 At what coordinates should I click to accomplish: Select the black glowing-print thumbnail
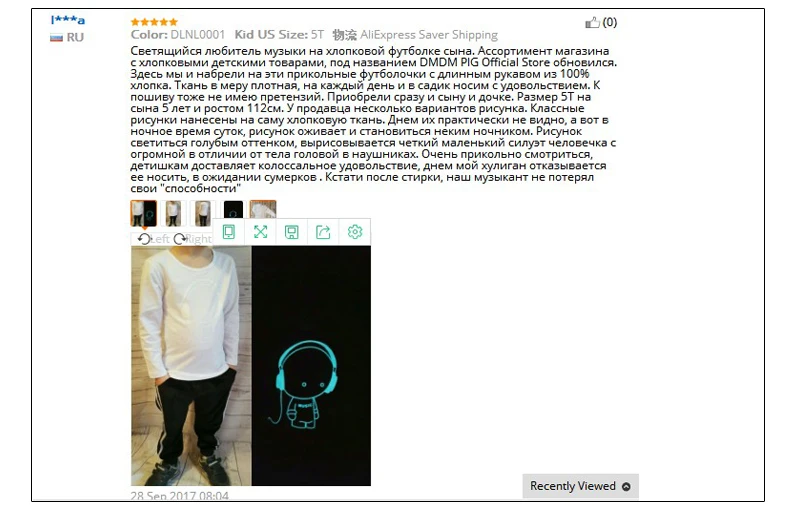[x=233, y=209]
